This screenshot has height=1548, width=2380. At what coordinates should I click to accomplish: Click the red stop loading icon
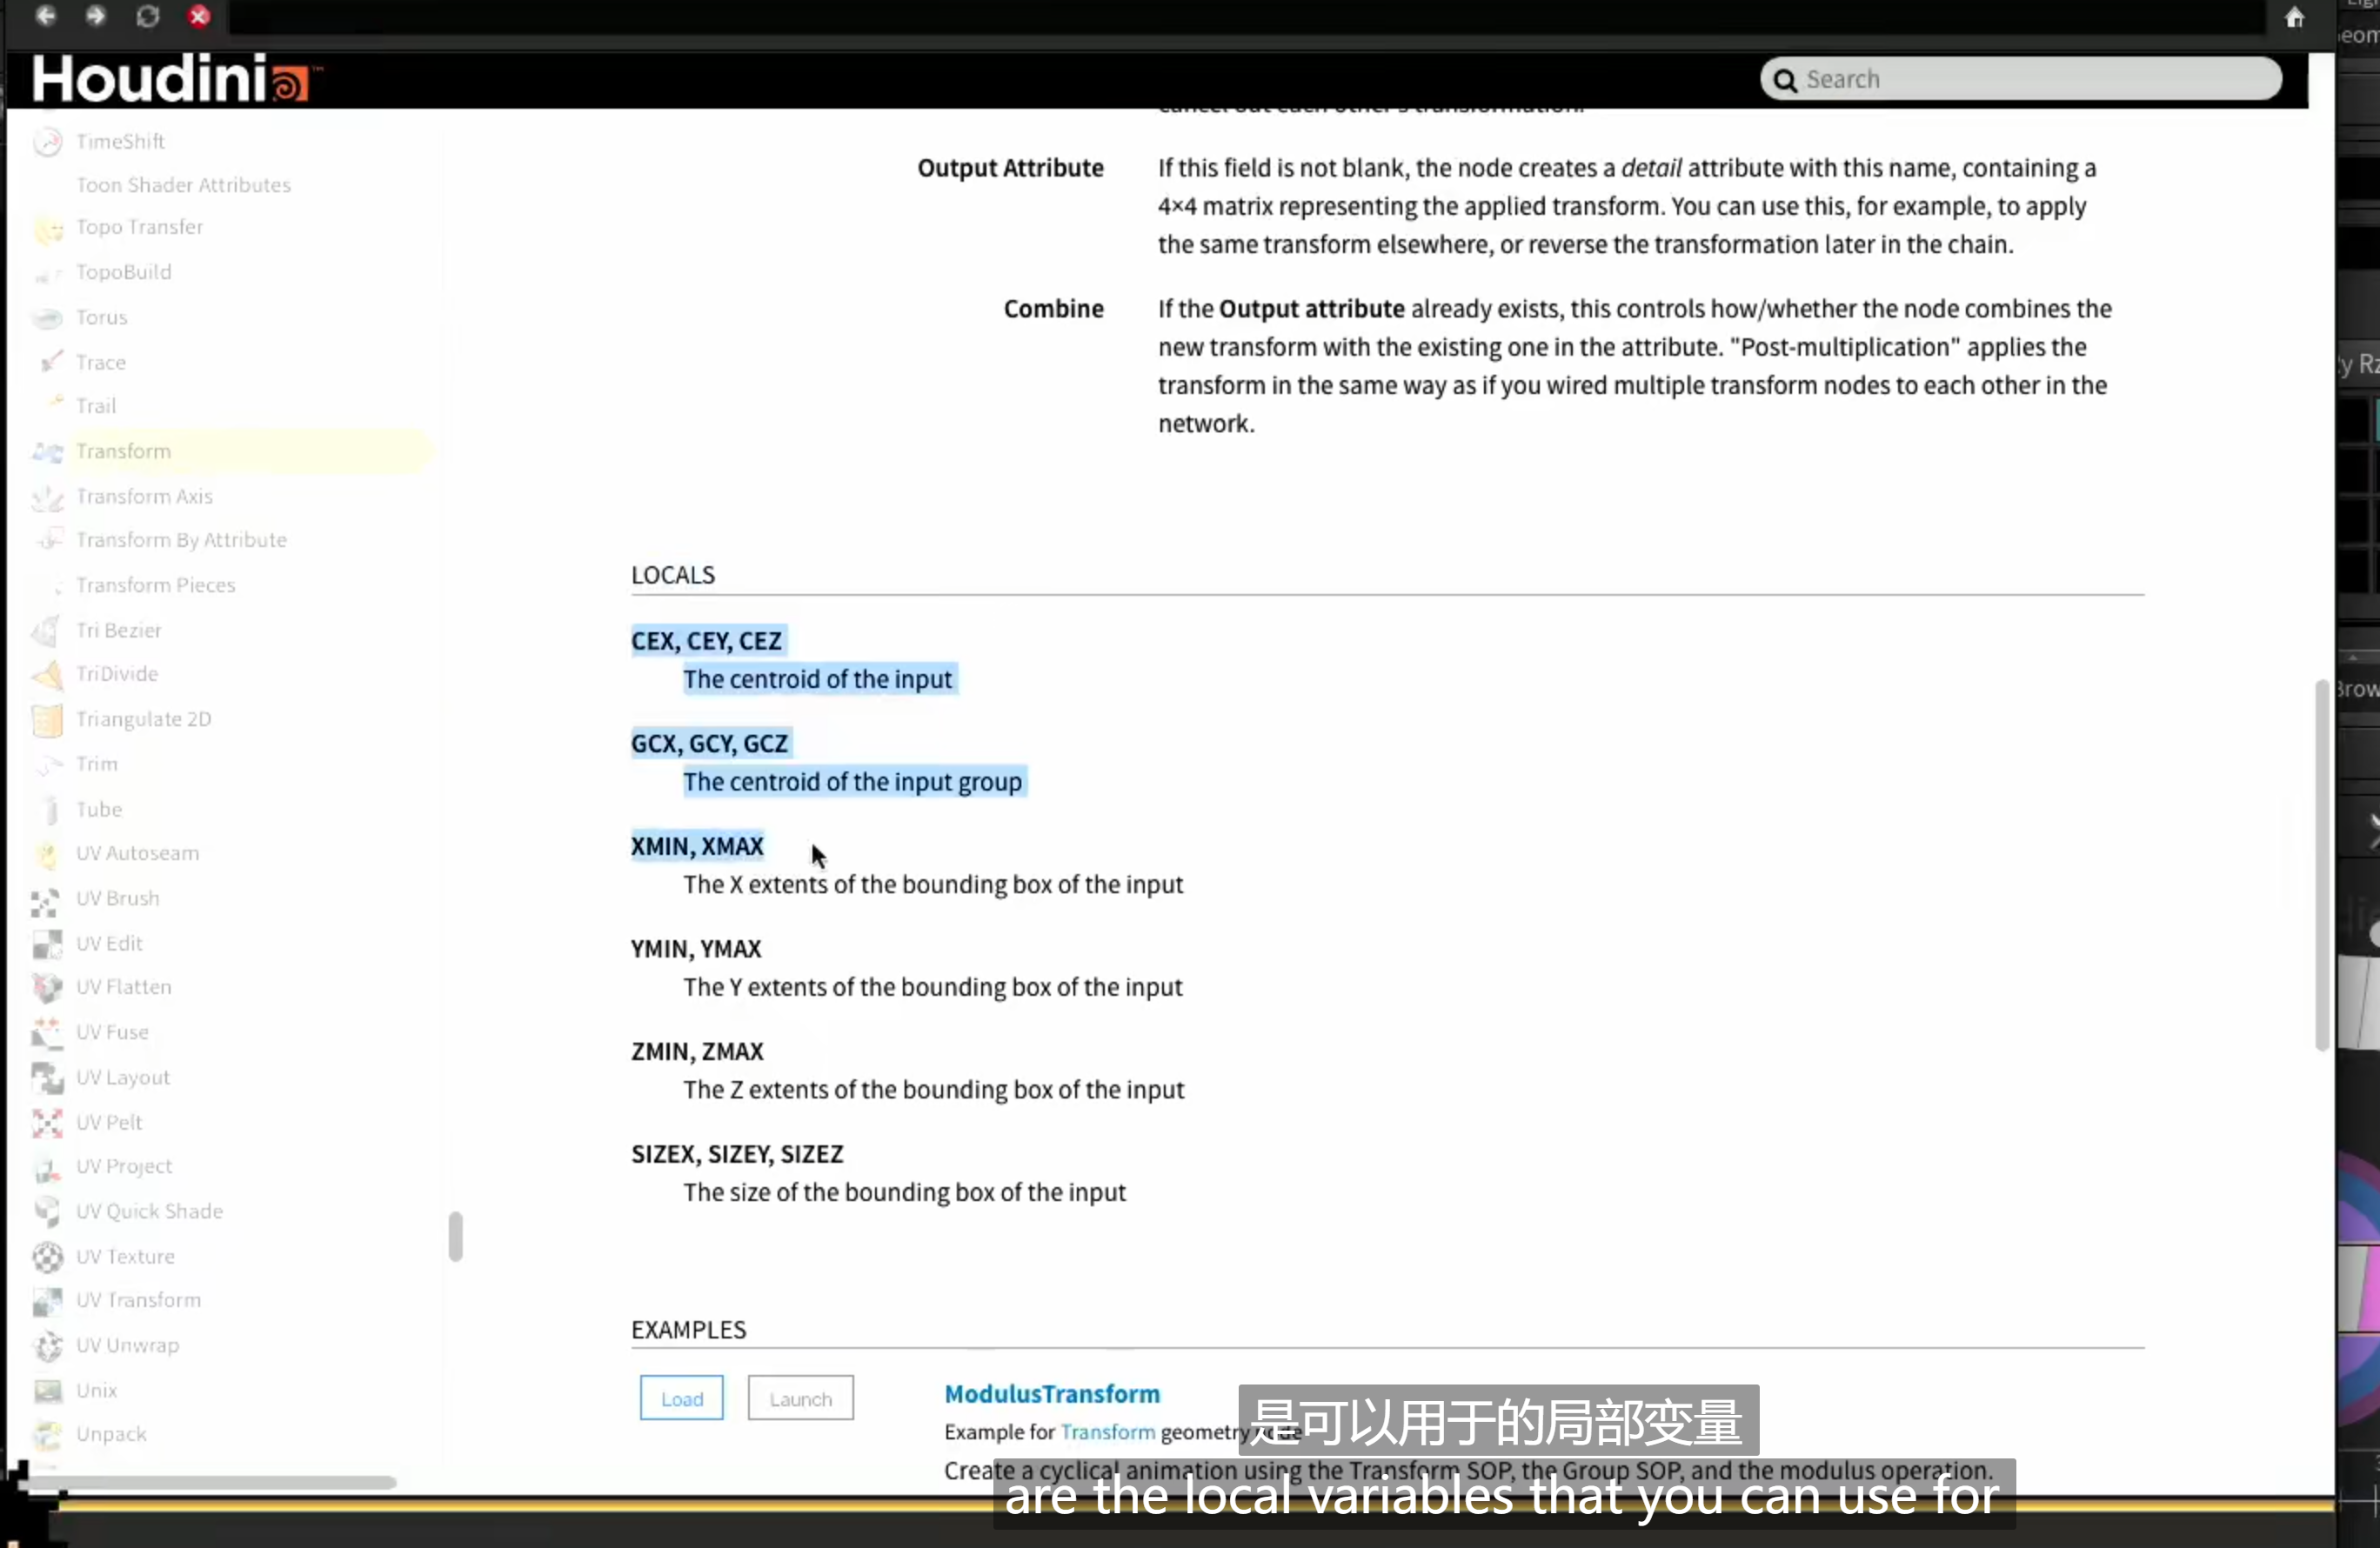(x=199, y=16)
